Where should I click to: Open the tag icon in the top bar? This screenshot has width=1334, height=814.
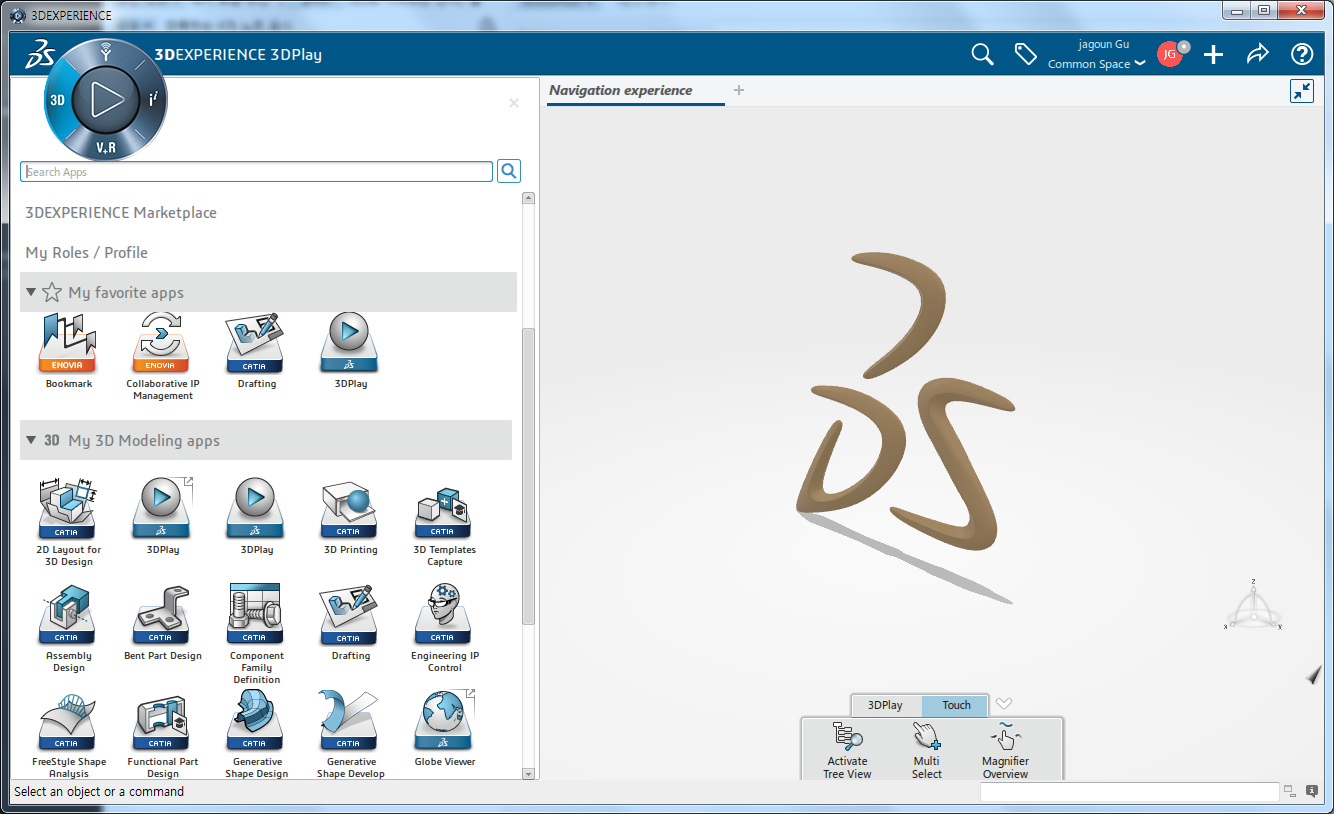[1025, 54]
